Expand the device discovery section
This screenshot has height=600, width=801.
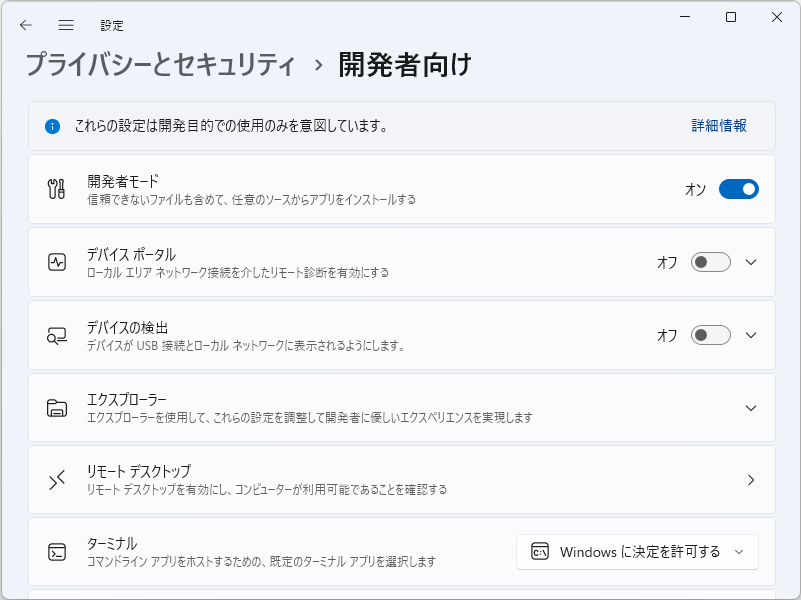[x=751, y=335]
